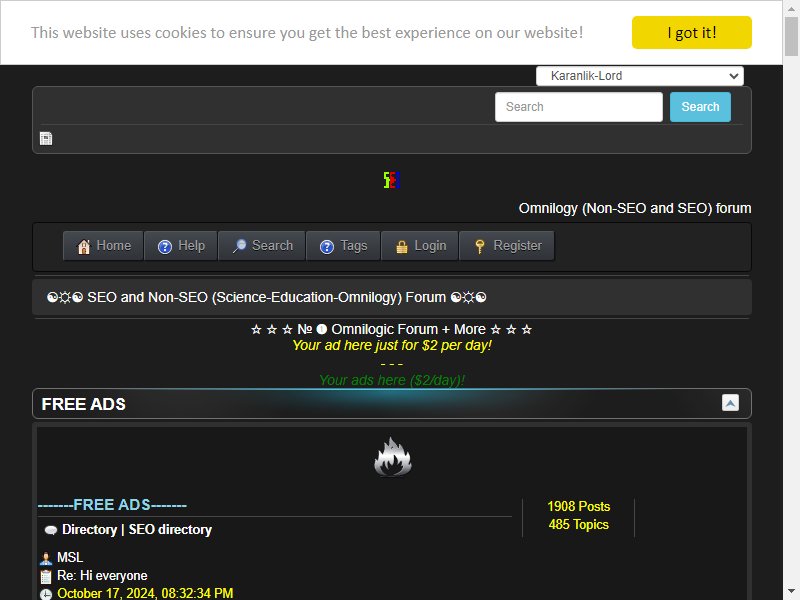
Task: Dismiss cookie notice with I got it!
Action: [x=691, y=33]
